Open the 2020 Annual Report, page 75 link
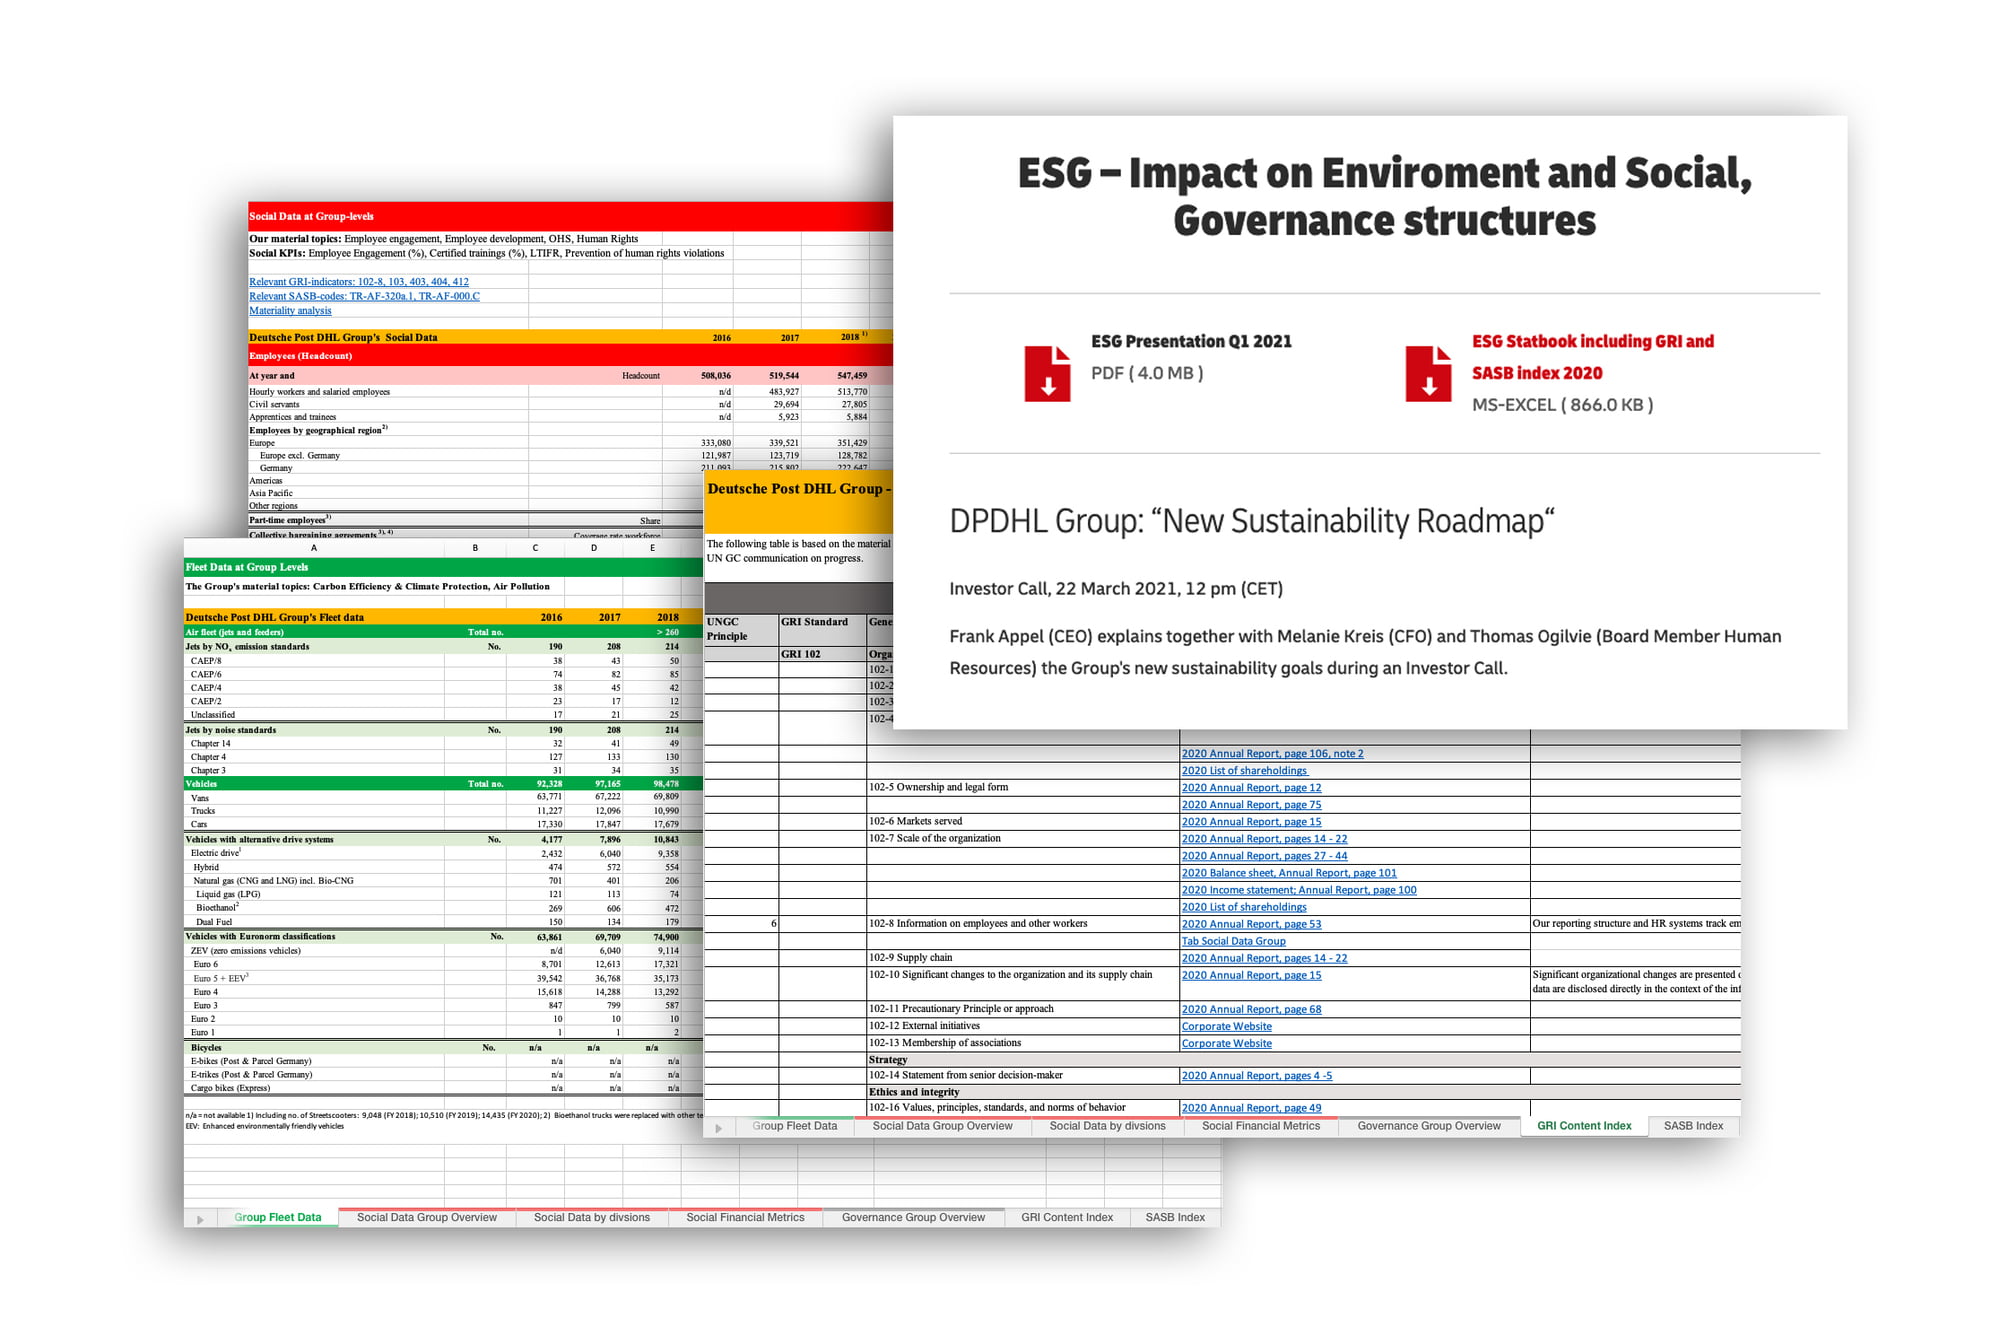The width and height of the screenshot is (2000, 1335). tap(1251, 805)
